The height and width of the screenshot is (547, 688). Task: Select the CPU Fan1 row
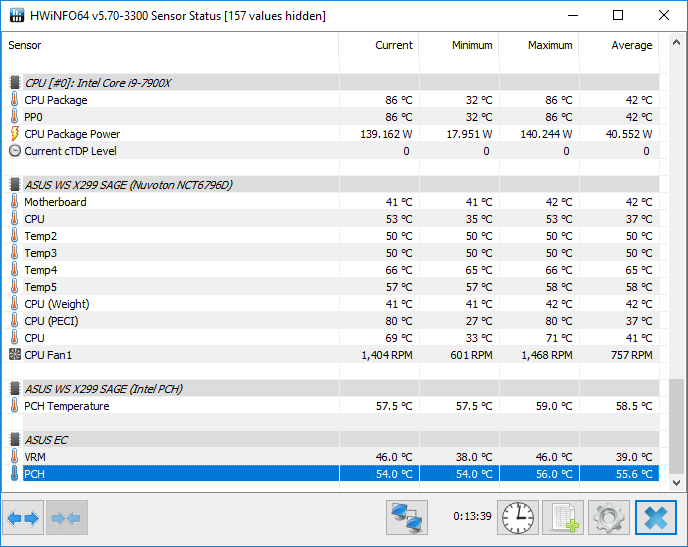click(x=331, y=354)
